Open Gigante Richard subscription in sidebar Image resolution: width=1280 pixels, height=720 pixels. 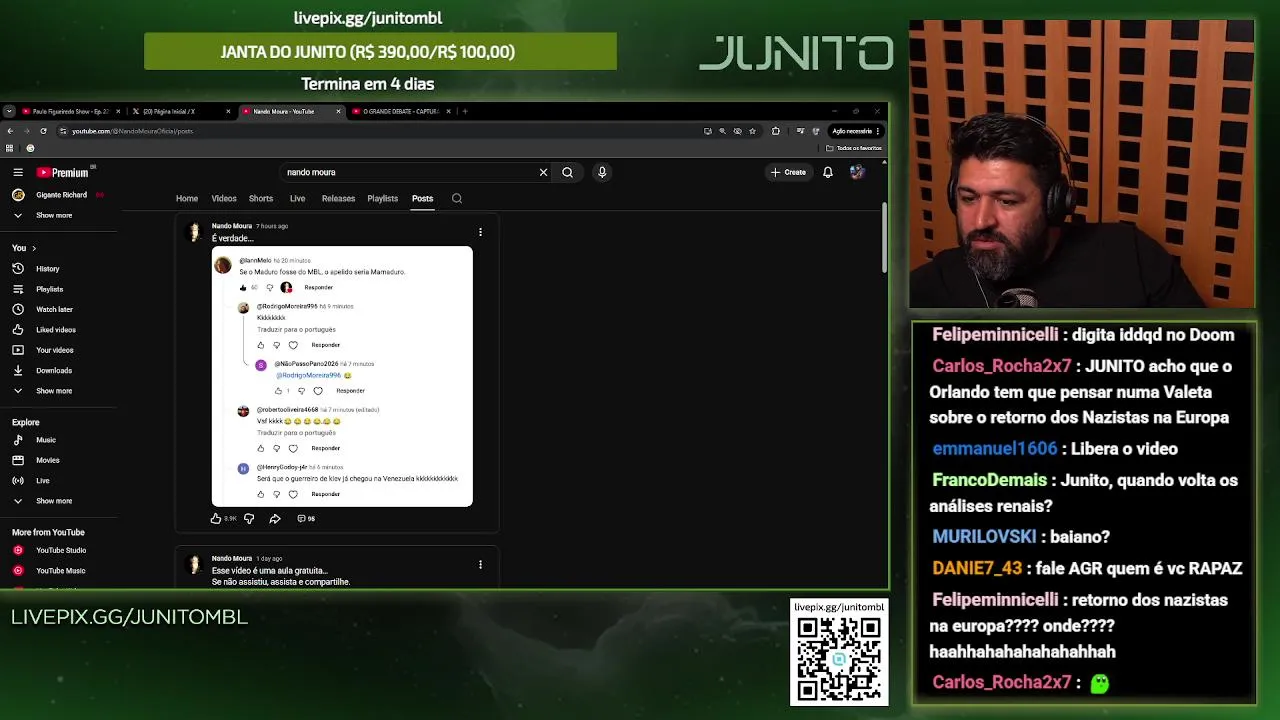[x=60, y=195]
